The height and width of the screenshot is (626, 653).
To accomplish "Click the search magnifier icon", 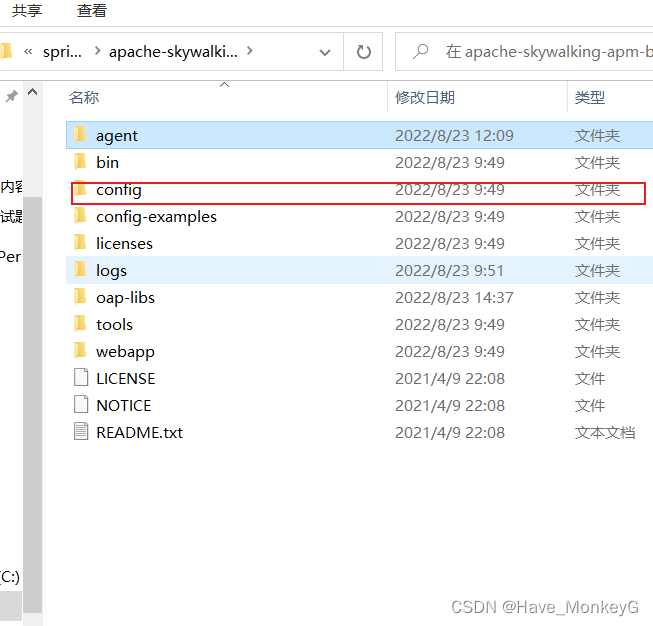I will click(421, 52).
